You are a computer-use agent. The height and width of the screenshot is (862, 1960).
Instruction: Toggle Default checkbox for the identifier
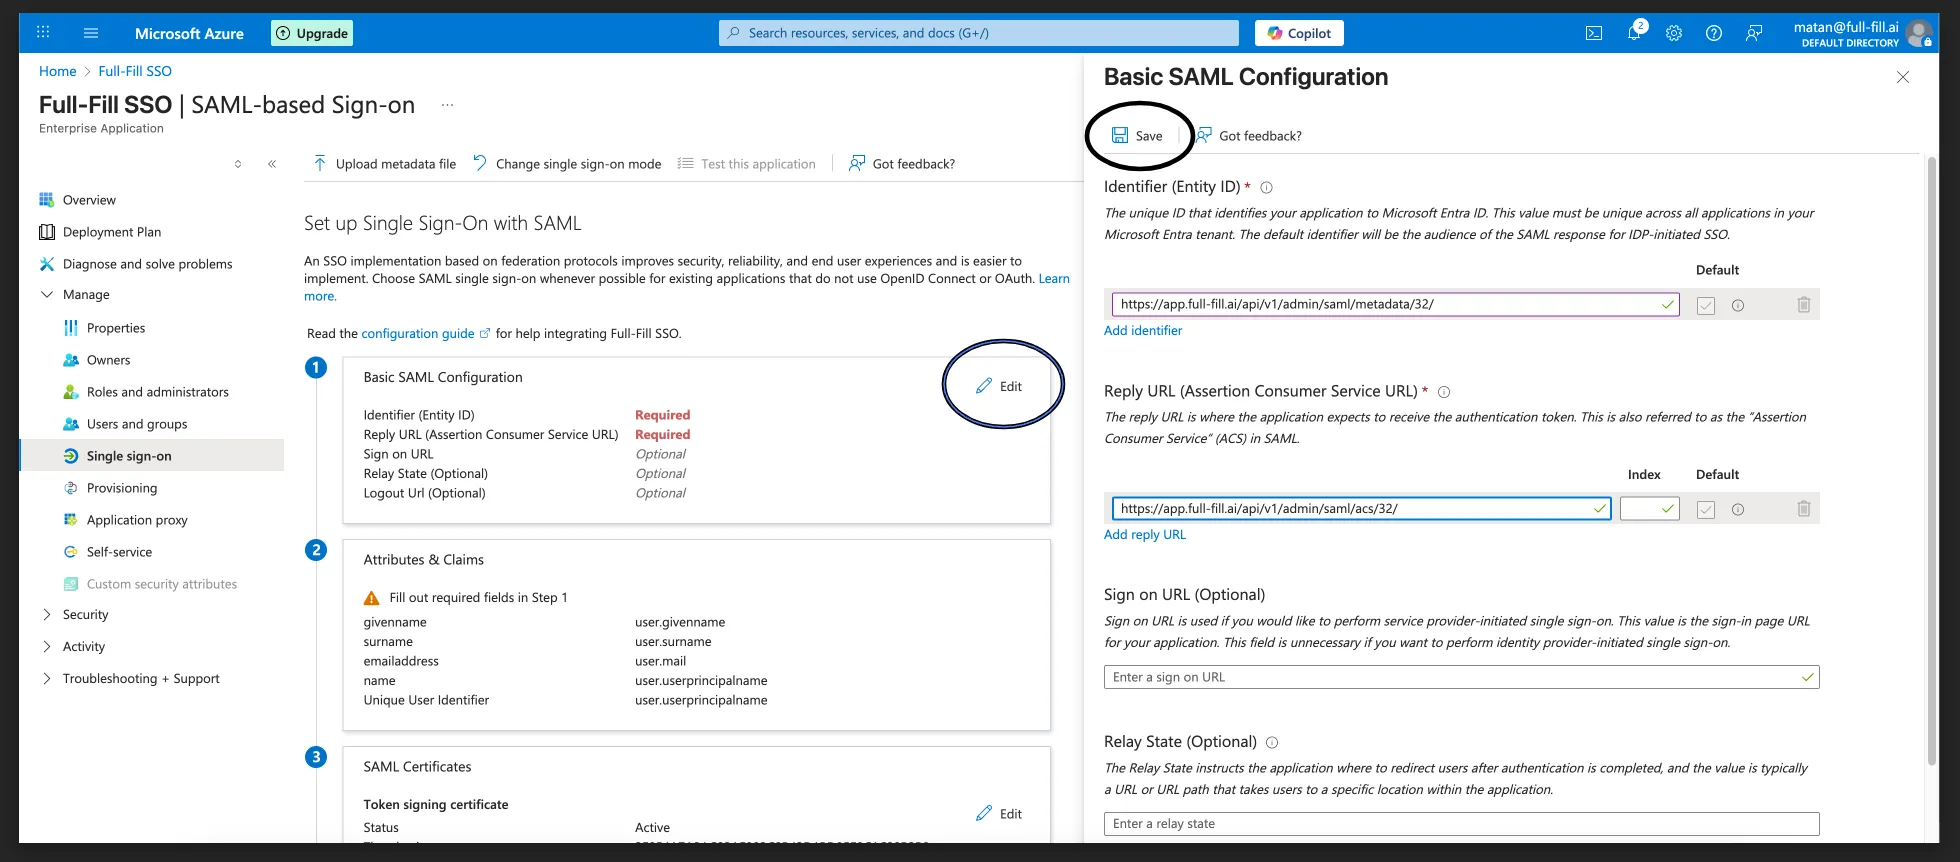coord(1706,306)
